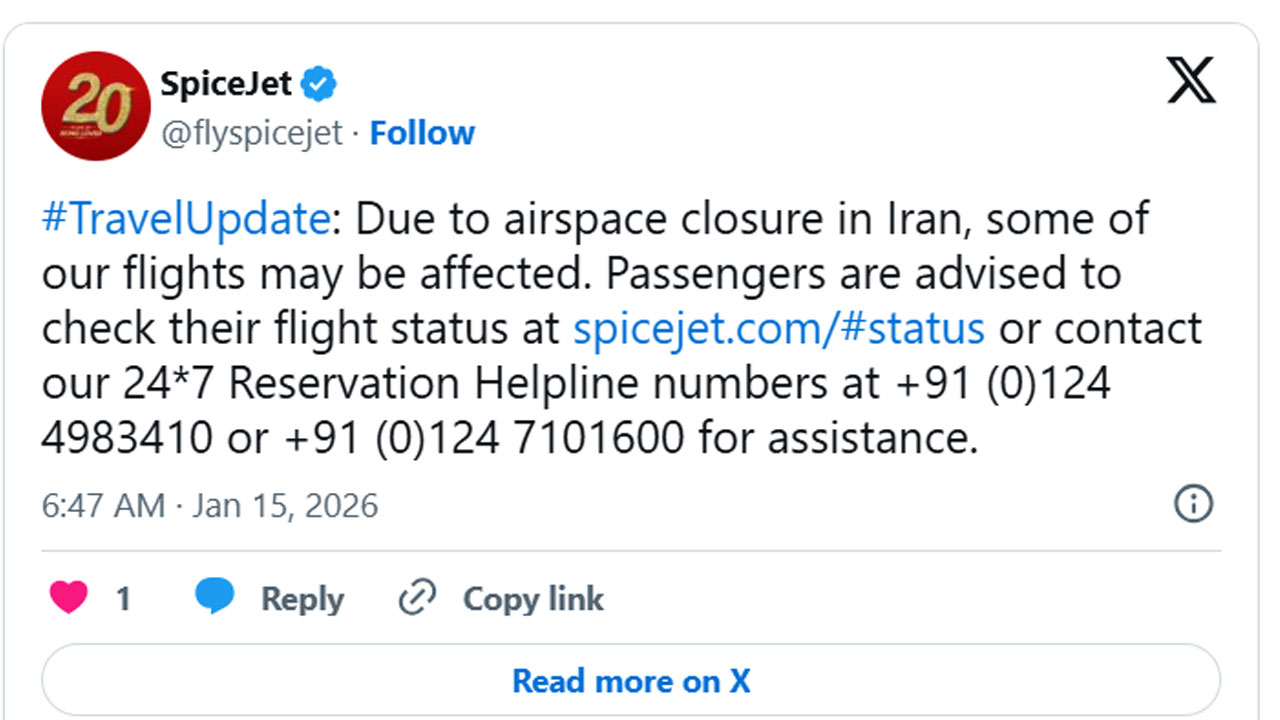Click the reply speech bubble icon
The image size is (1280, 720).
(215, 596)
